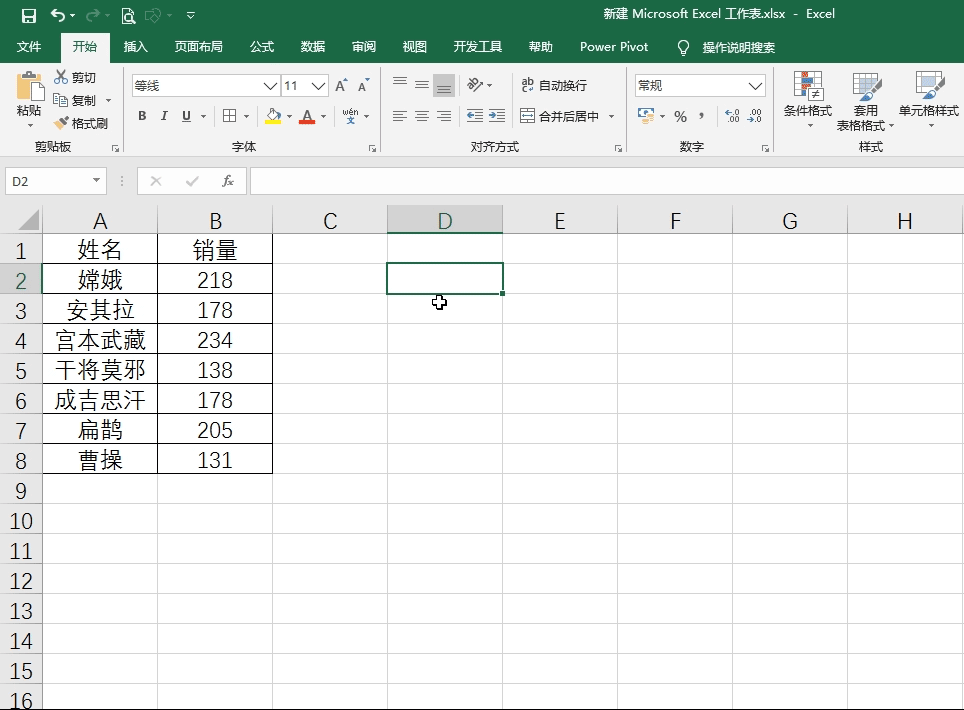Screen dimensions: 964x710
Task: Click the Save icon in quick access toolbar
Action: pyautogui.click(x=28, y=15)
